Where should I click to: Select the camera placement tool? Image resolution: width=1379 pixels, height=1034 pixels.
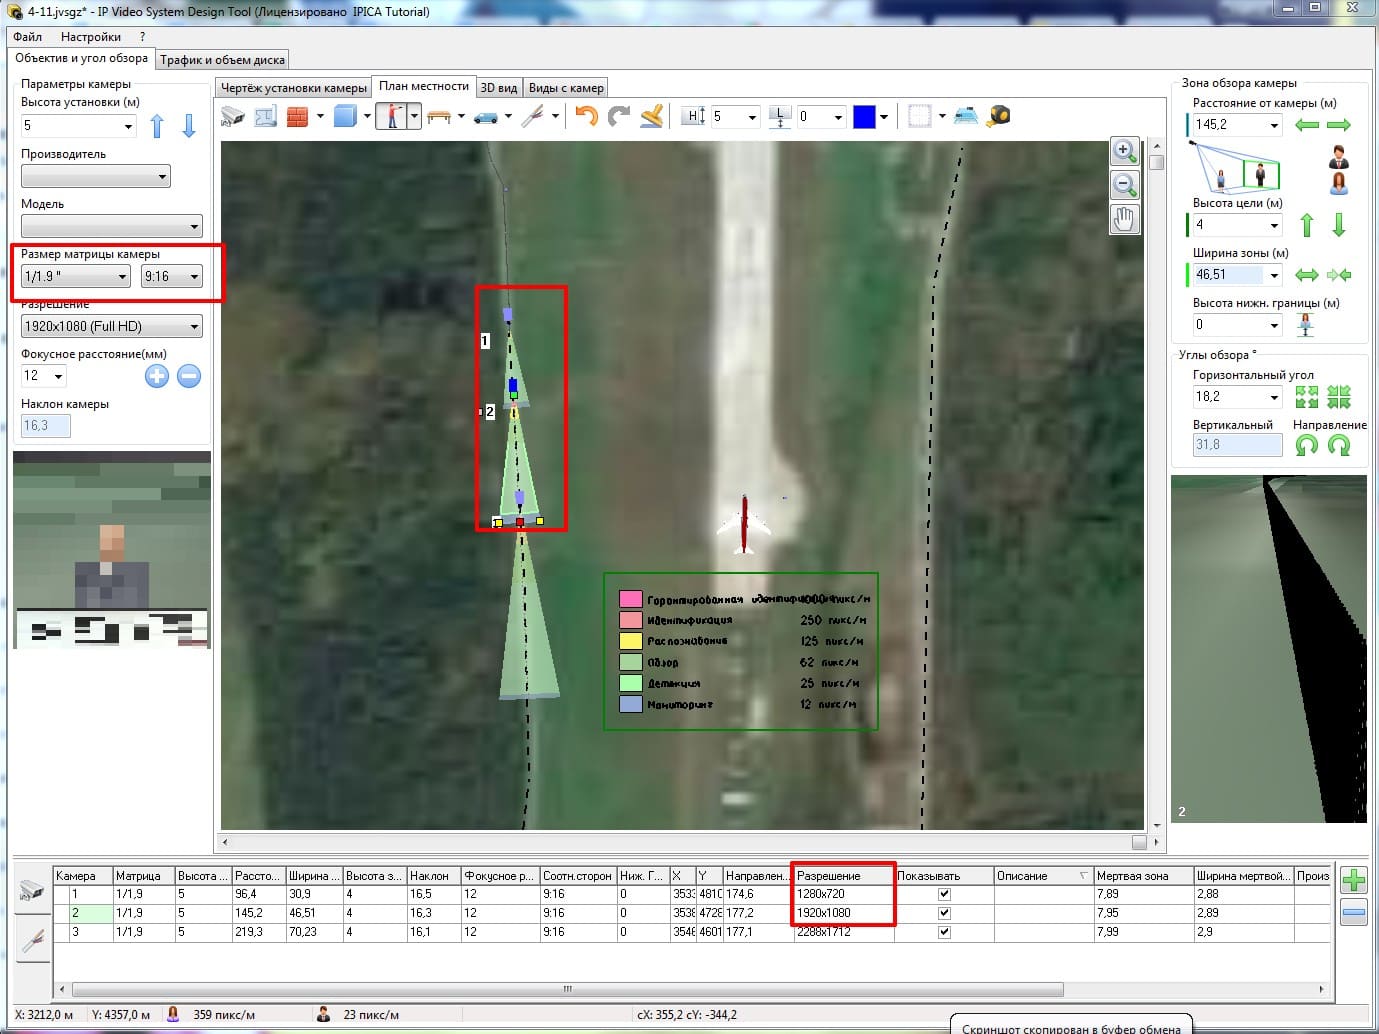point(232,117)
